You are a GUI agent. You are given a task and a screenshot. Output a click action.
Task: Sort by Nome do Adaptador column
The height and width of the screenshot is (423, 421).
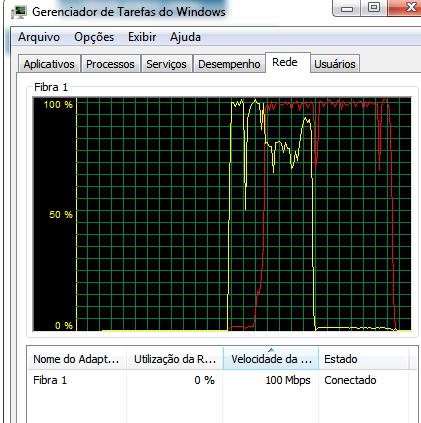(76, 359)
